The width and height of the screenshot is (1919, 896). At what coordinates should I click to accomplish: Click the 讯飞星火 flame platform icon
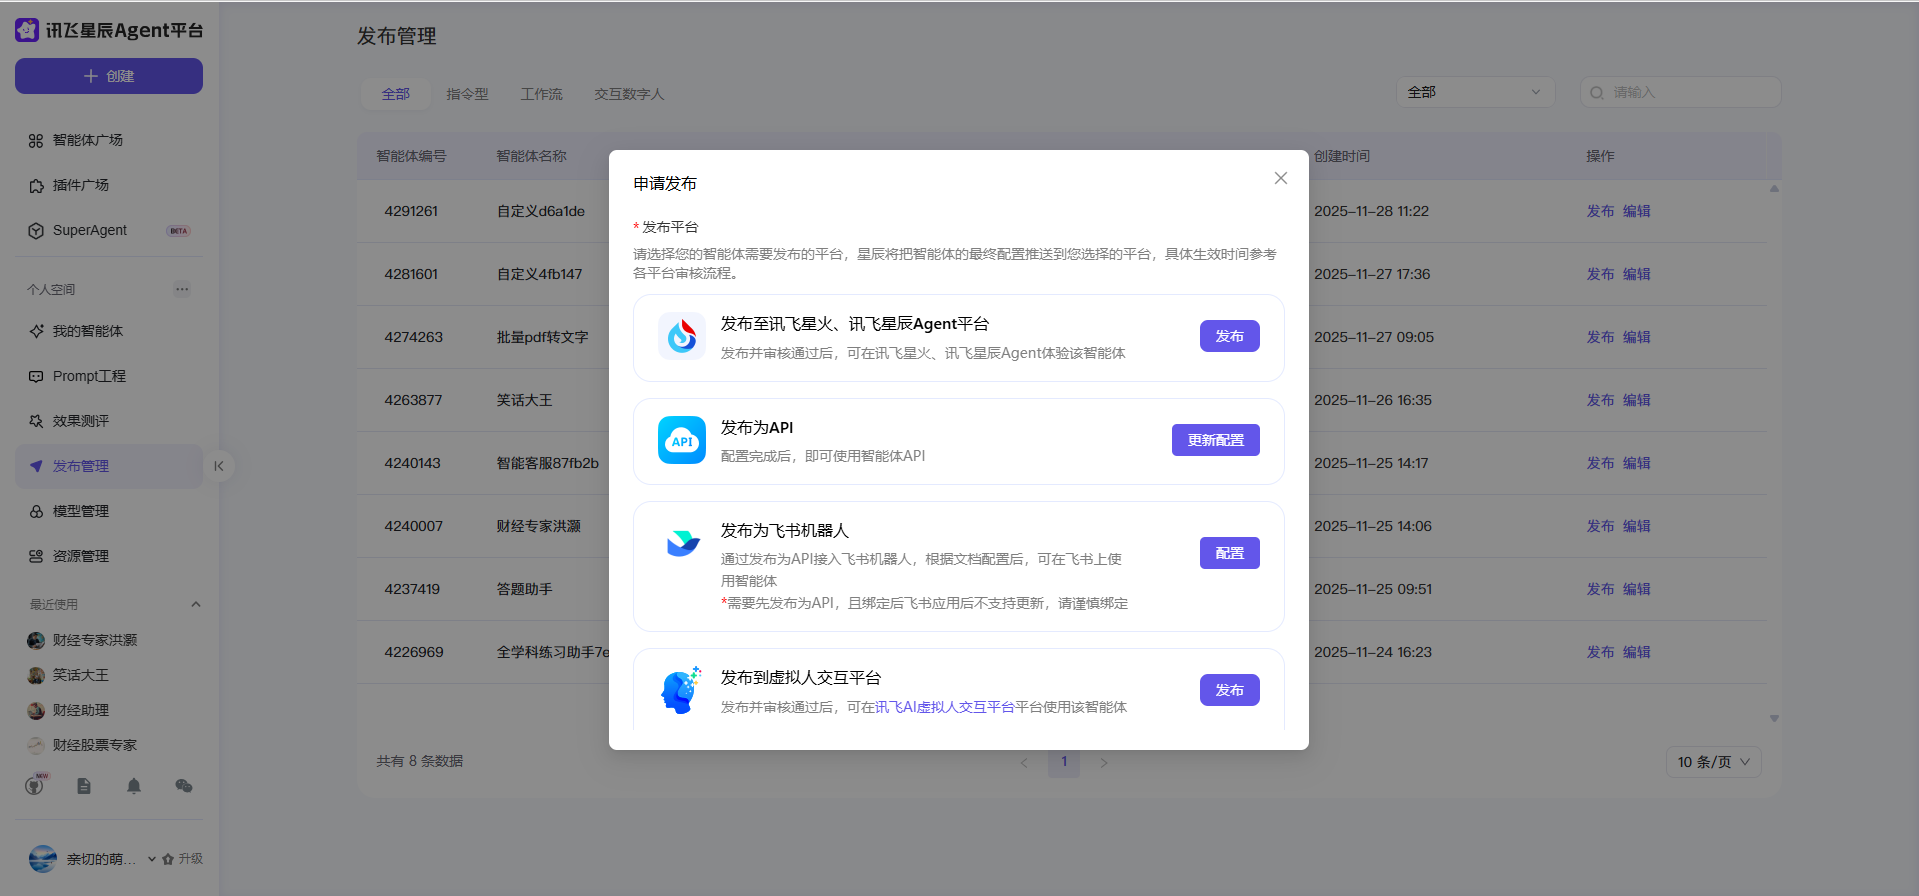[x=682, y=337]
